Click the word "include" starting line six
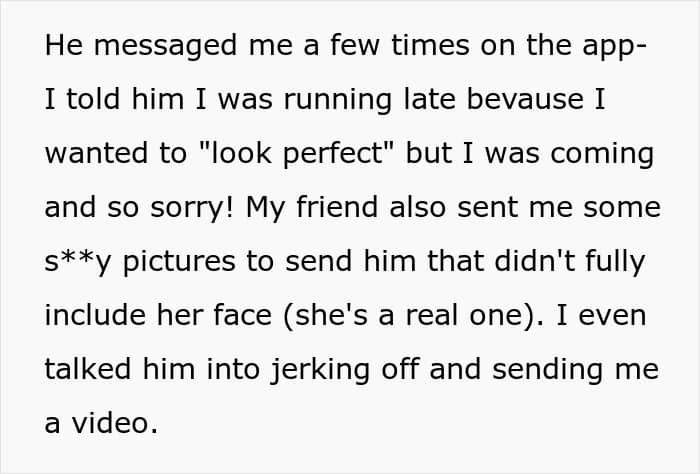Viewport: 700px width, 474px height. click(95, 315)
